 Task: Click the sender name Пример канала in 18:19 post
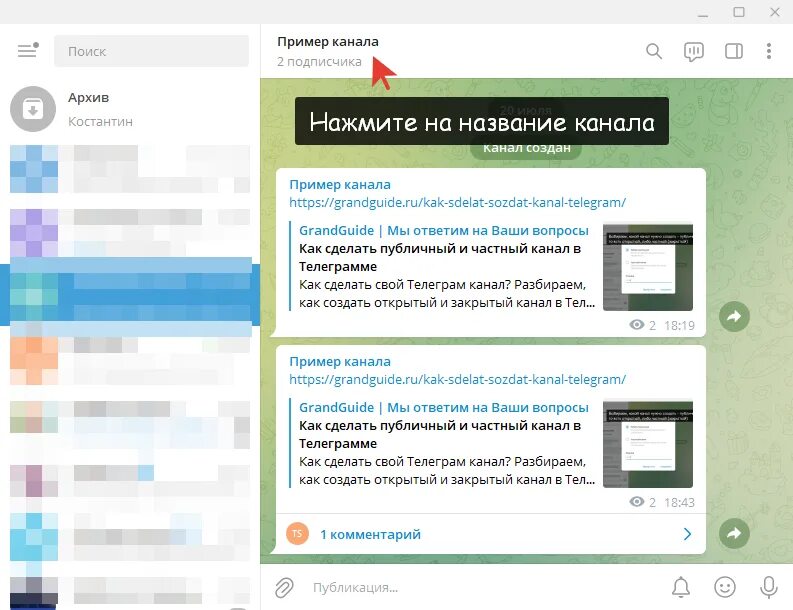[x=340, y=185]
